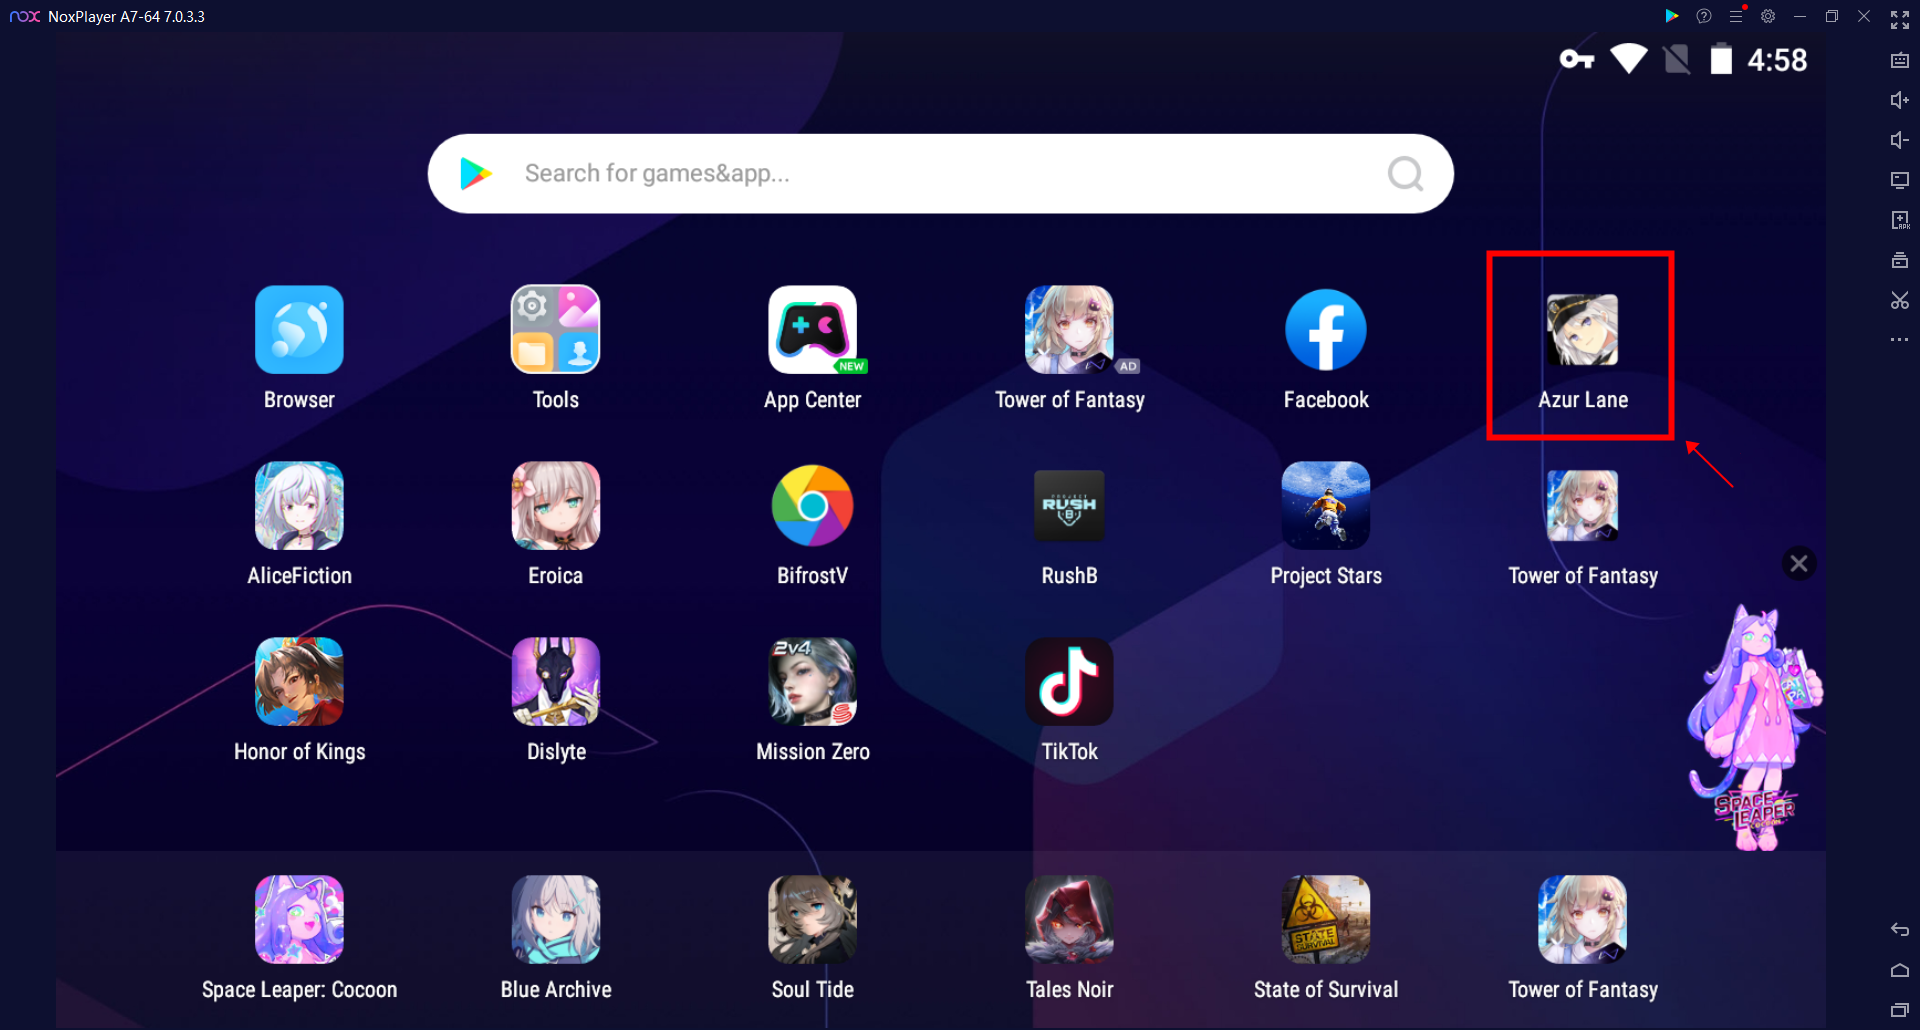The image size is (1920, 1030).
Task: Launch Mission Zero
Action: pyautogui.click(x=813, y=682)
